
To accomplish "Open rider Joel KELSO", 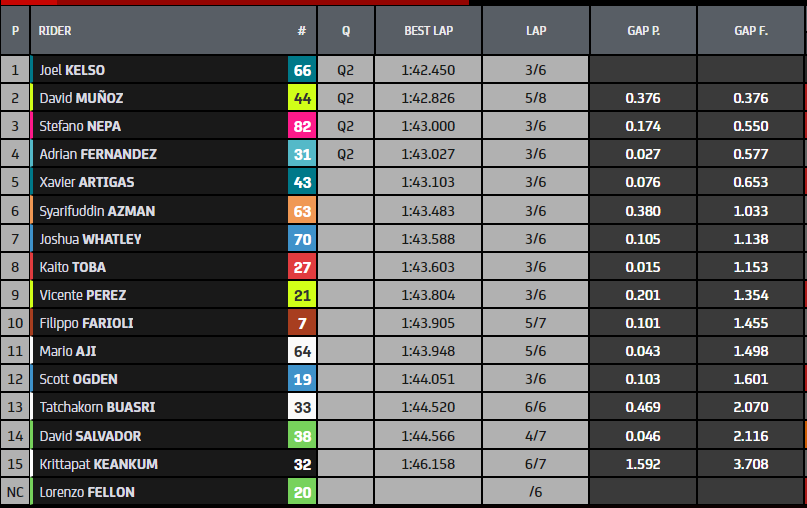I will 72,70.
